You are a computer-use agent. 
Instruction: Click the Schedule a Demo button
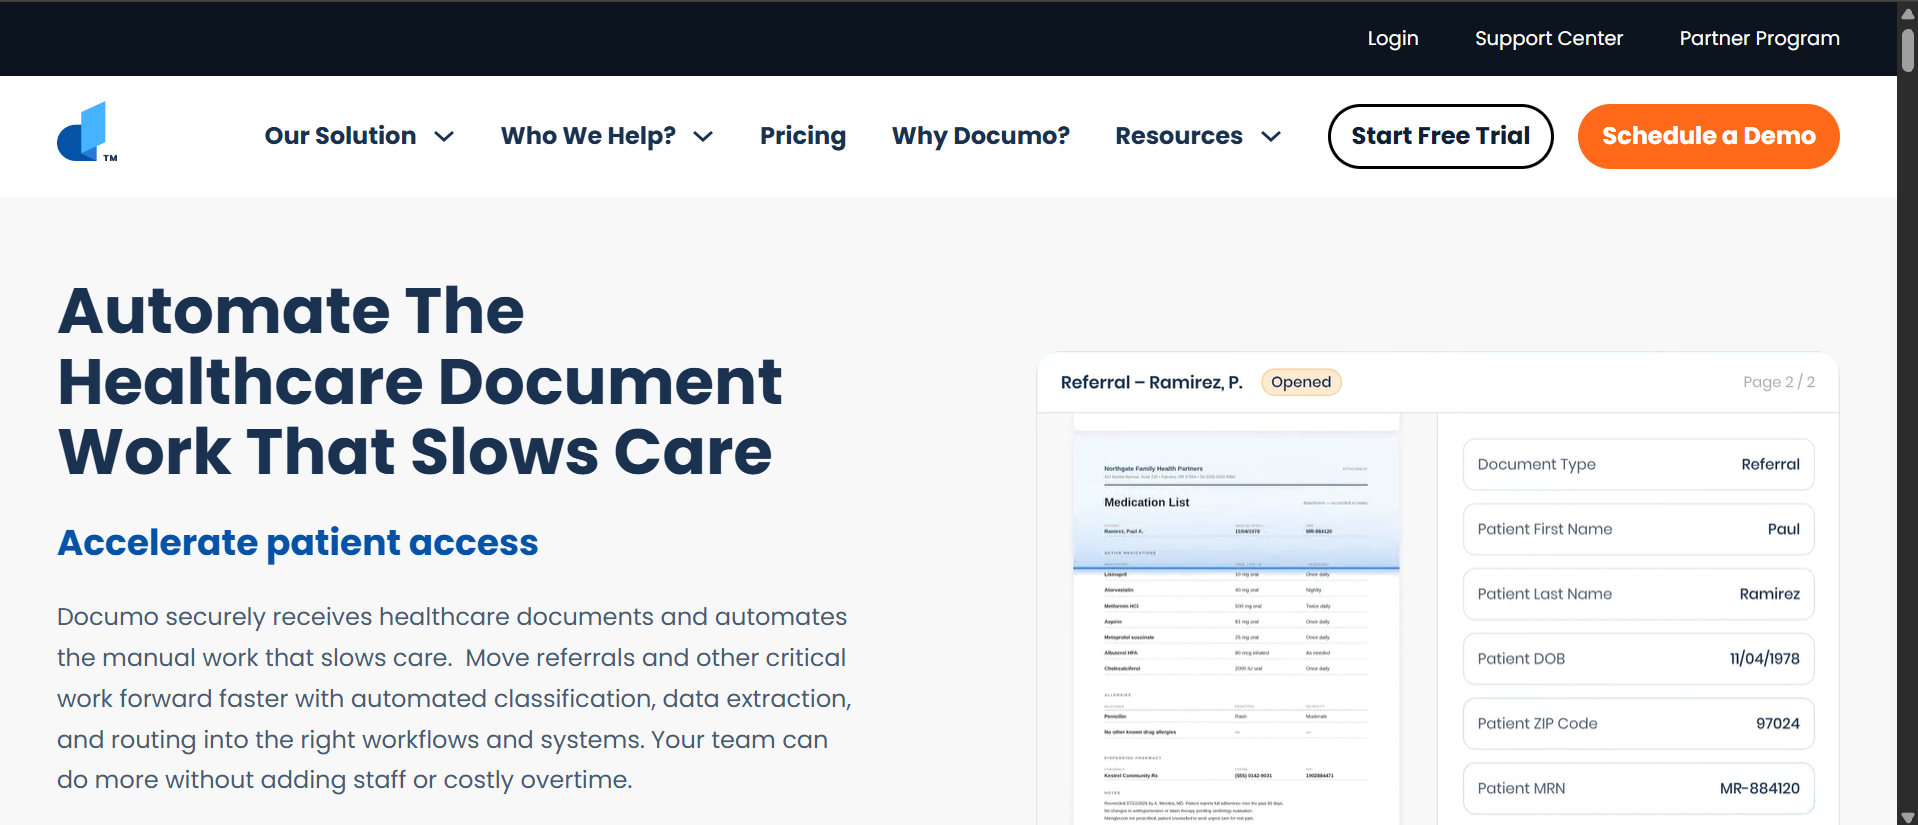click(1708, 136)
